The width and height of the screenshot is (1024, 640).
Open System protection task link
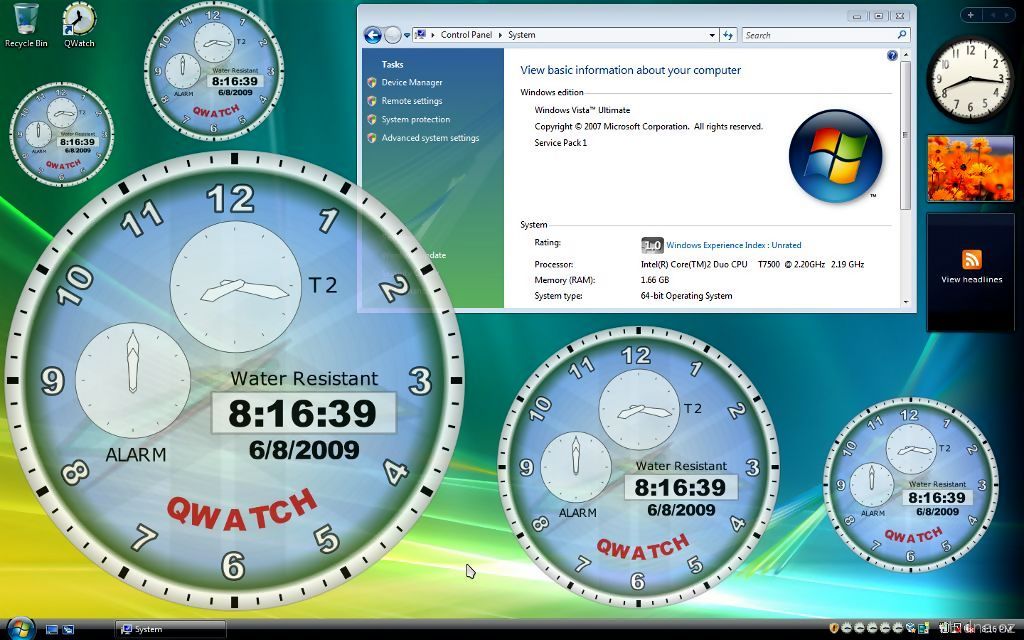416,120
